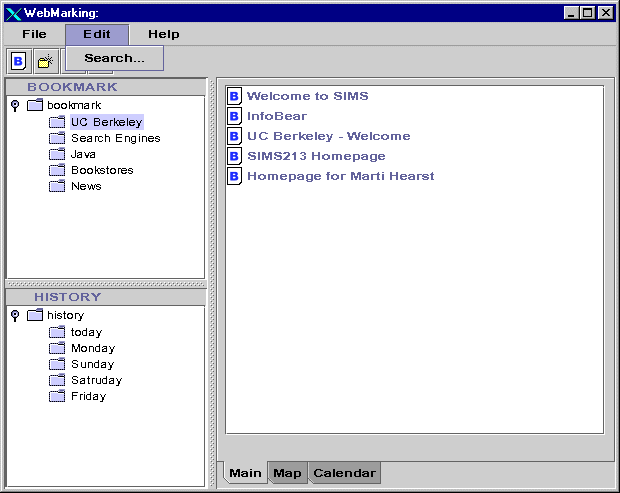This screenshot has height=493, width=620.
Task: Click the Friday history folder icon
Action: point(57,396)
